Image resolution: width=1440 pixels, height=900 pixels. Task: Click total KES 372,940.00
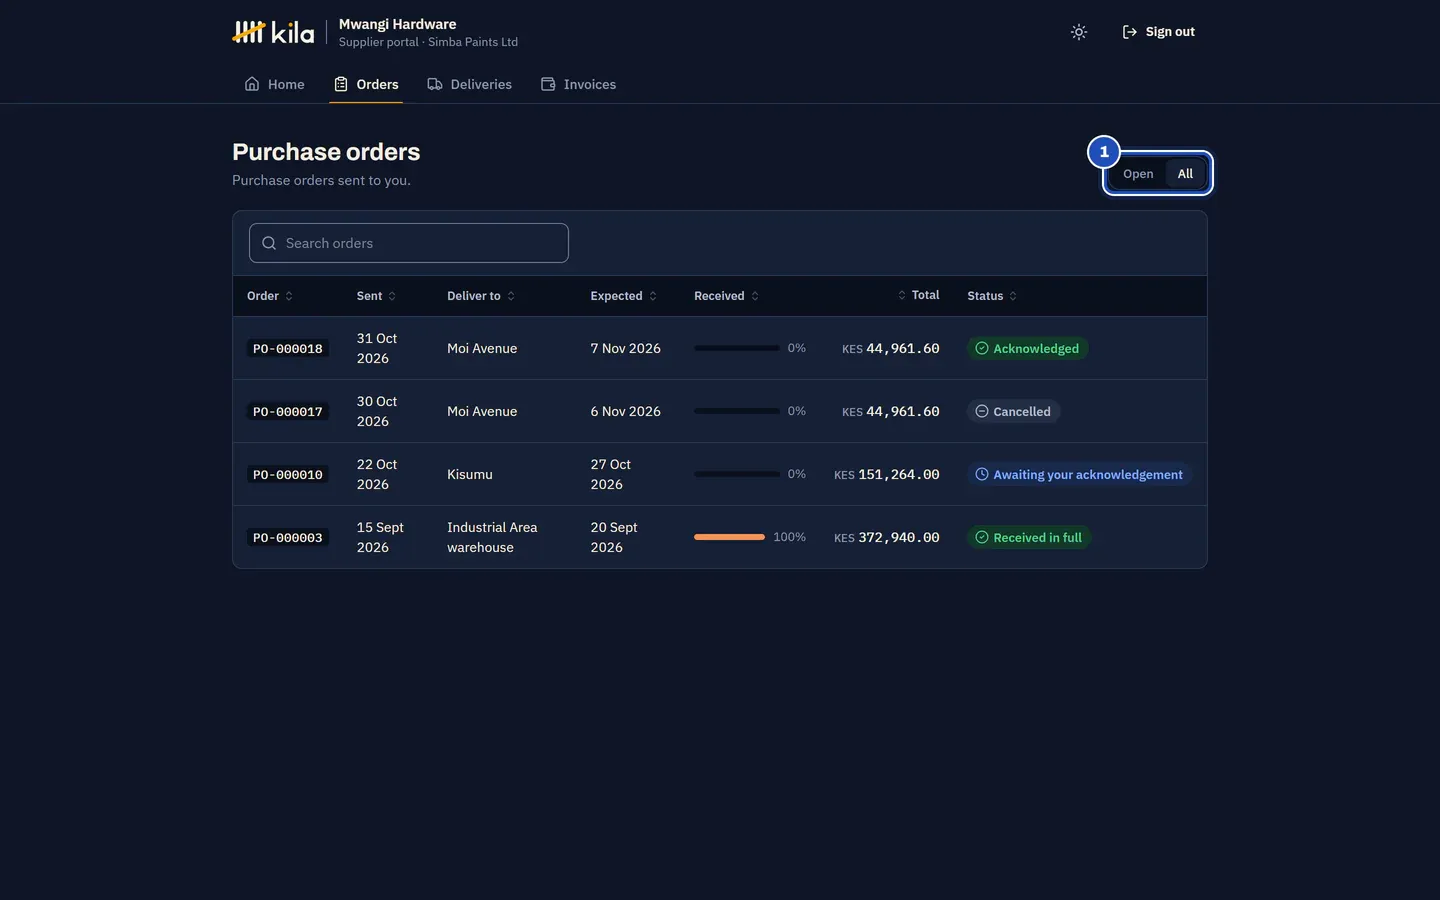pyautogui.click(x=887, y=537)
